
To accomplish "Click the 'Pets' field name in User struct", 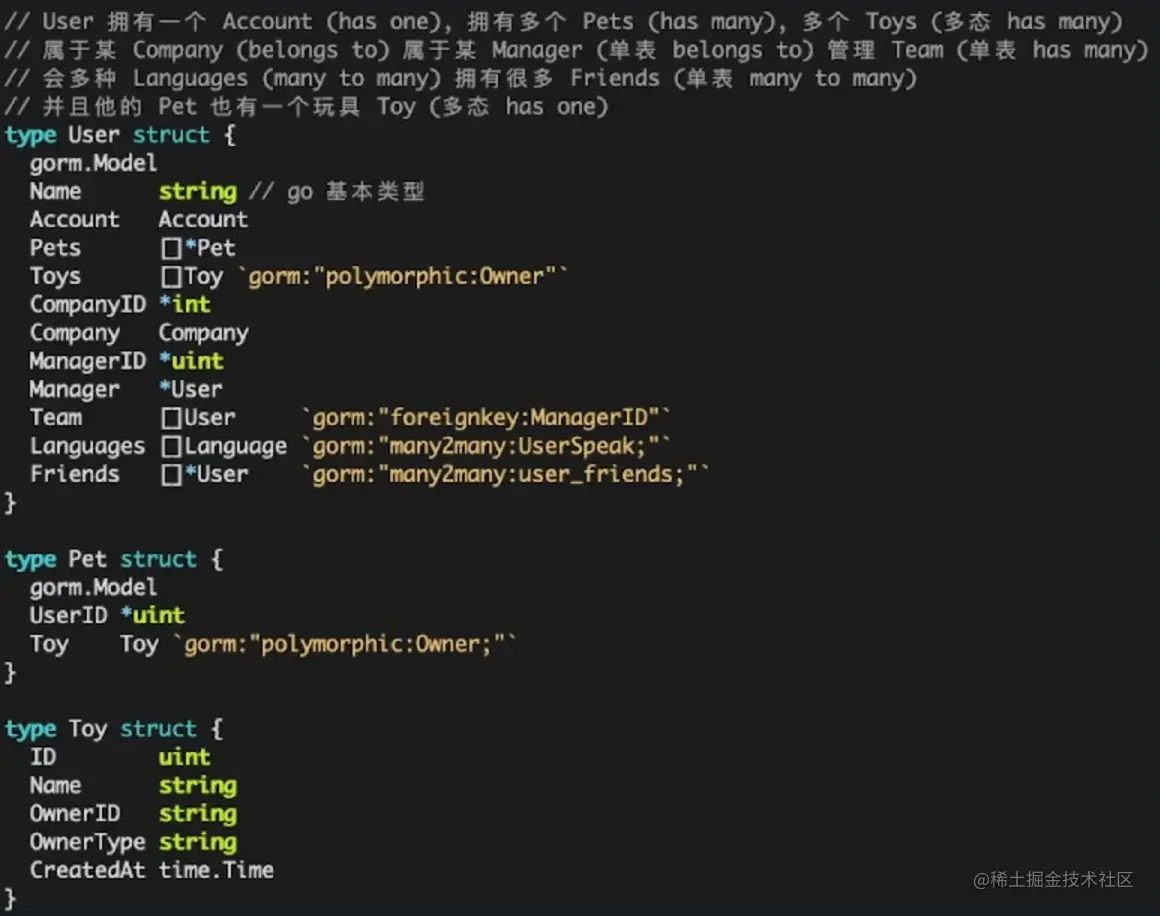I will click(x=55, y=248).
